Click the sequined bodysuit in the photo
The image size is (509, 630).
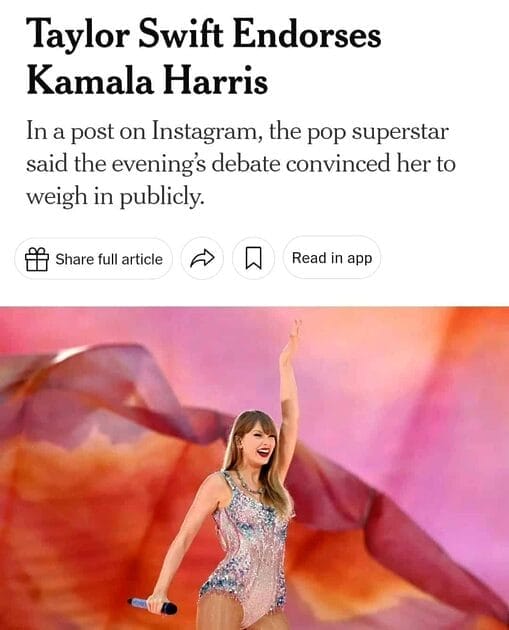click(249, 546)
